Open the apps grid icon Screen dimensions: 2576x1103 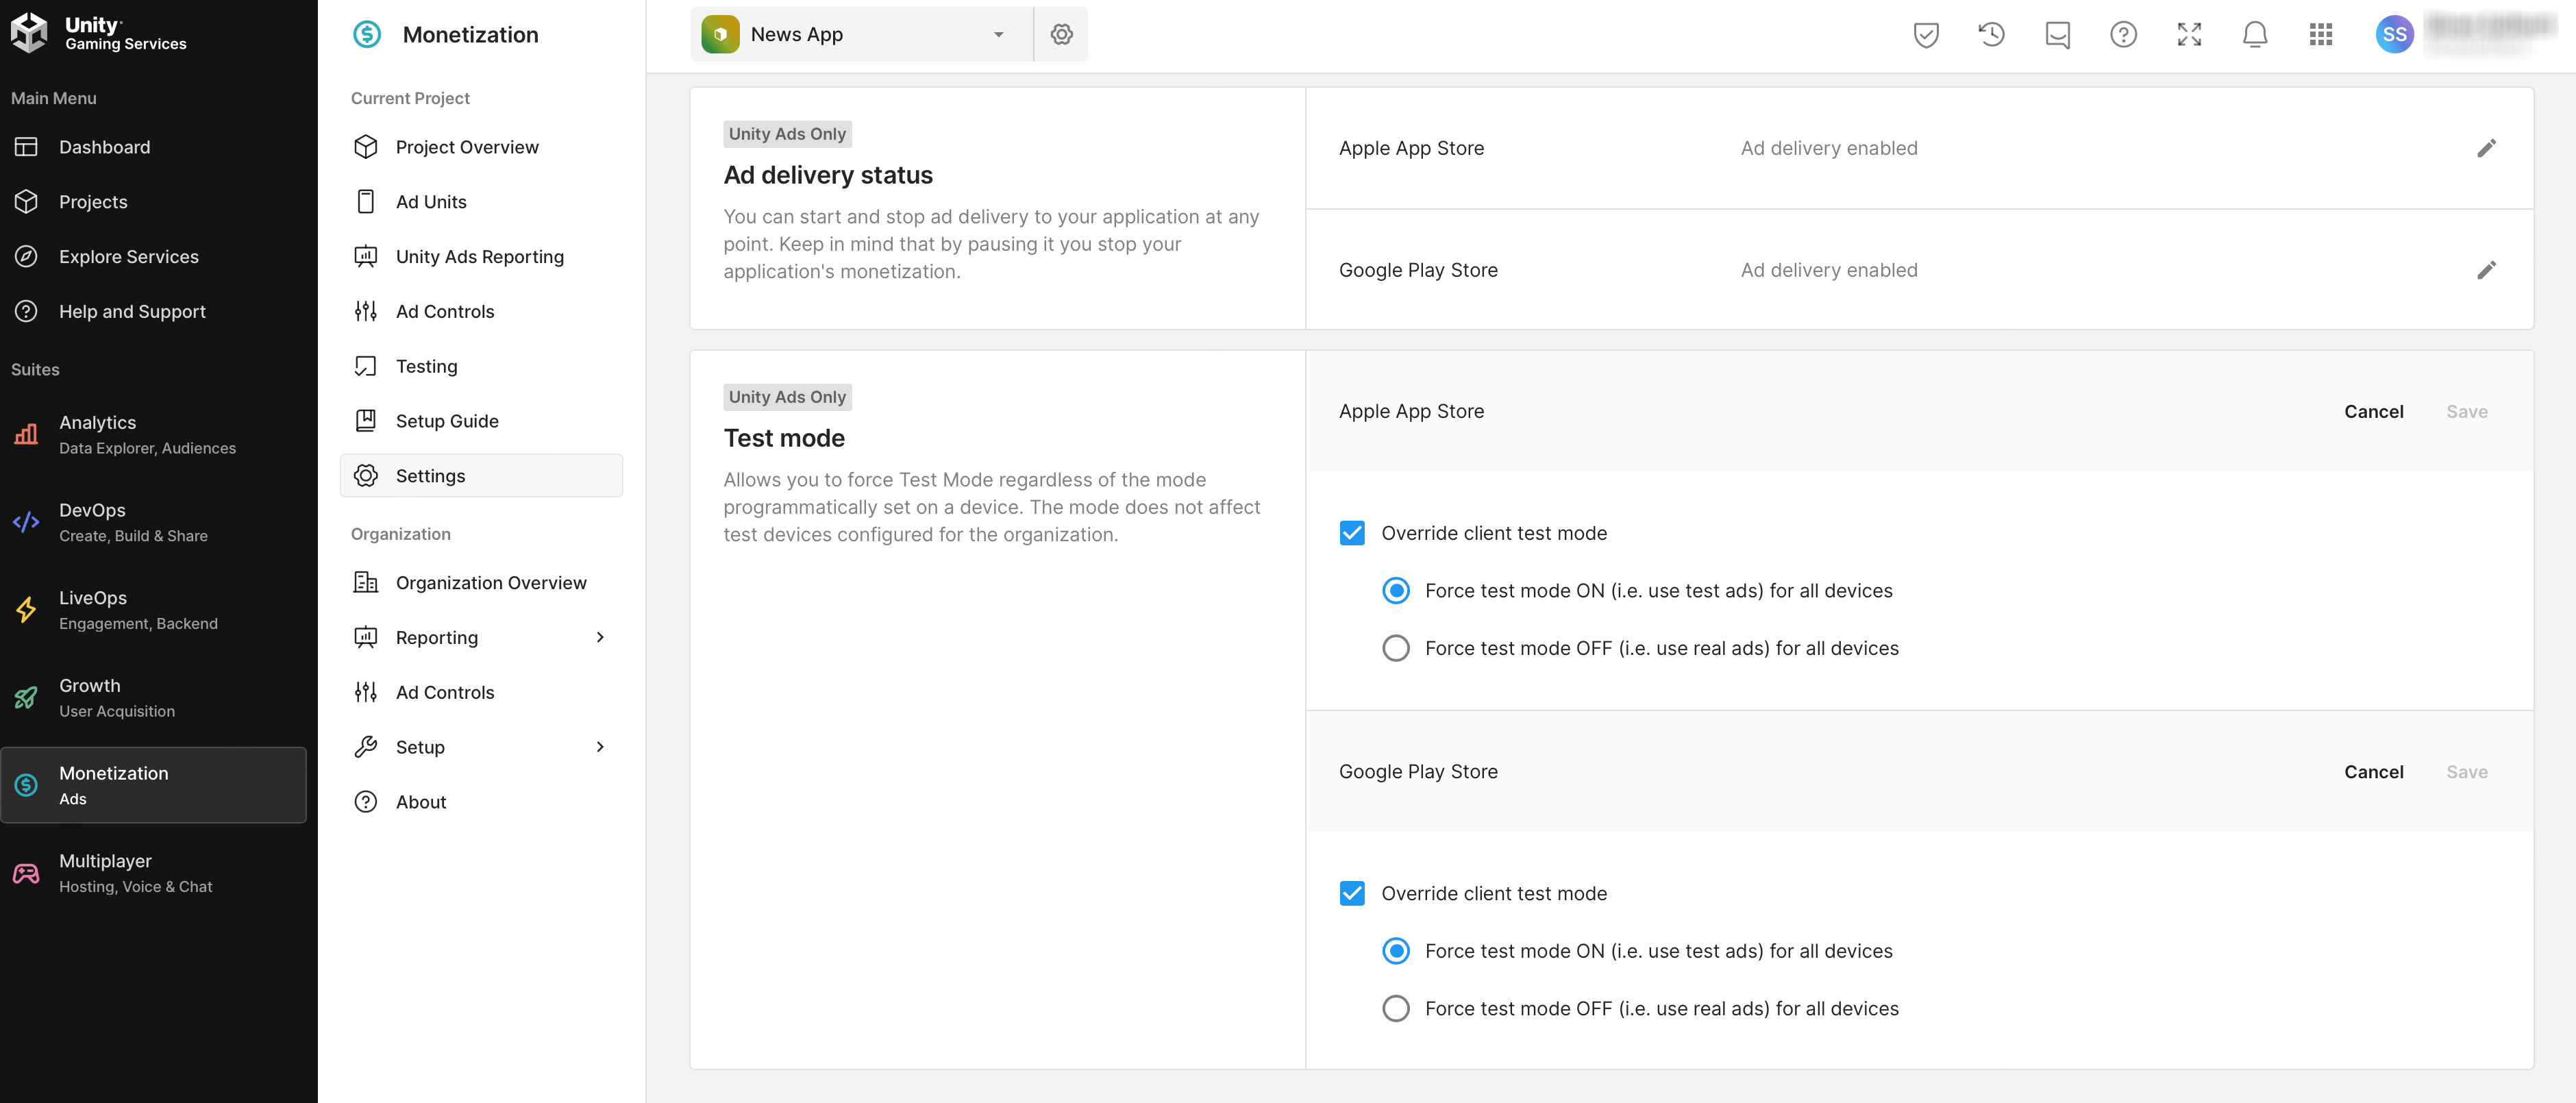click(2320, 35)
